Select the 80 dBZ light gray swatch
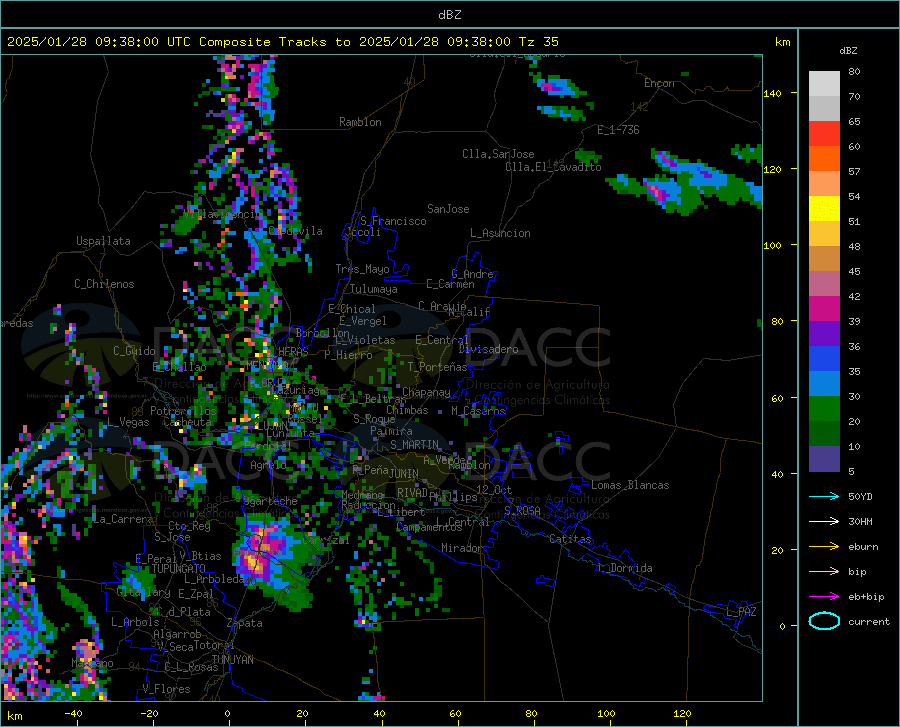The height and width of the screenshot is (727, 900). coord(824,84)
